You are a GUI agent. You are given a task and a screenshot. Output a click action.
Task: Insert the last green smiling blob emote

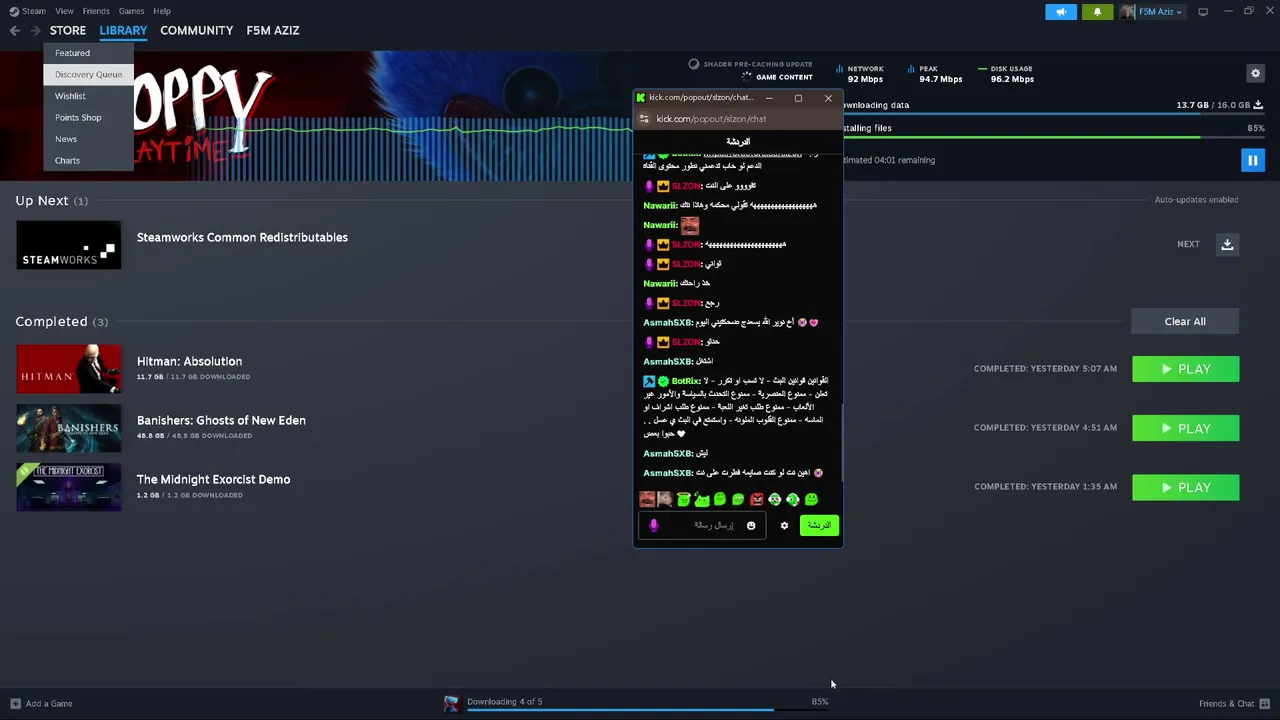tap(811, 499)
